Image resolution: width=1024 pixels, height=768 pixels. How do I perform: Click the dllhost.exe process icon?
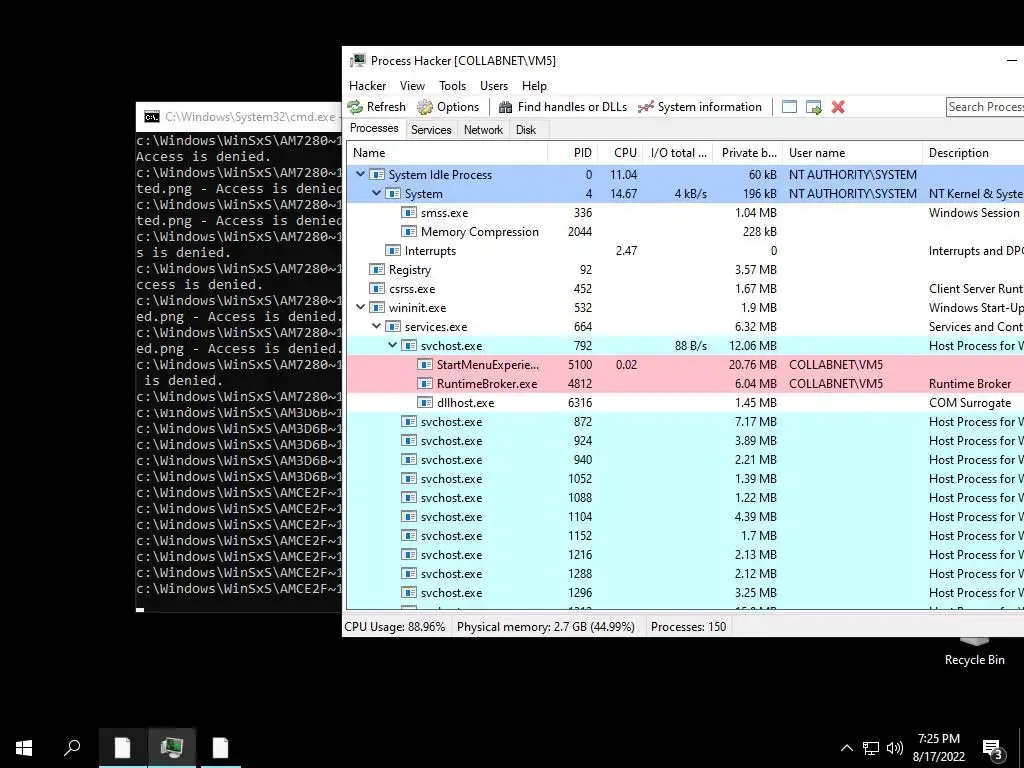point(424,403)
